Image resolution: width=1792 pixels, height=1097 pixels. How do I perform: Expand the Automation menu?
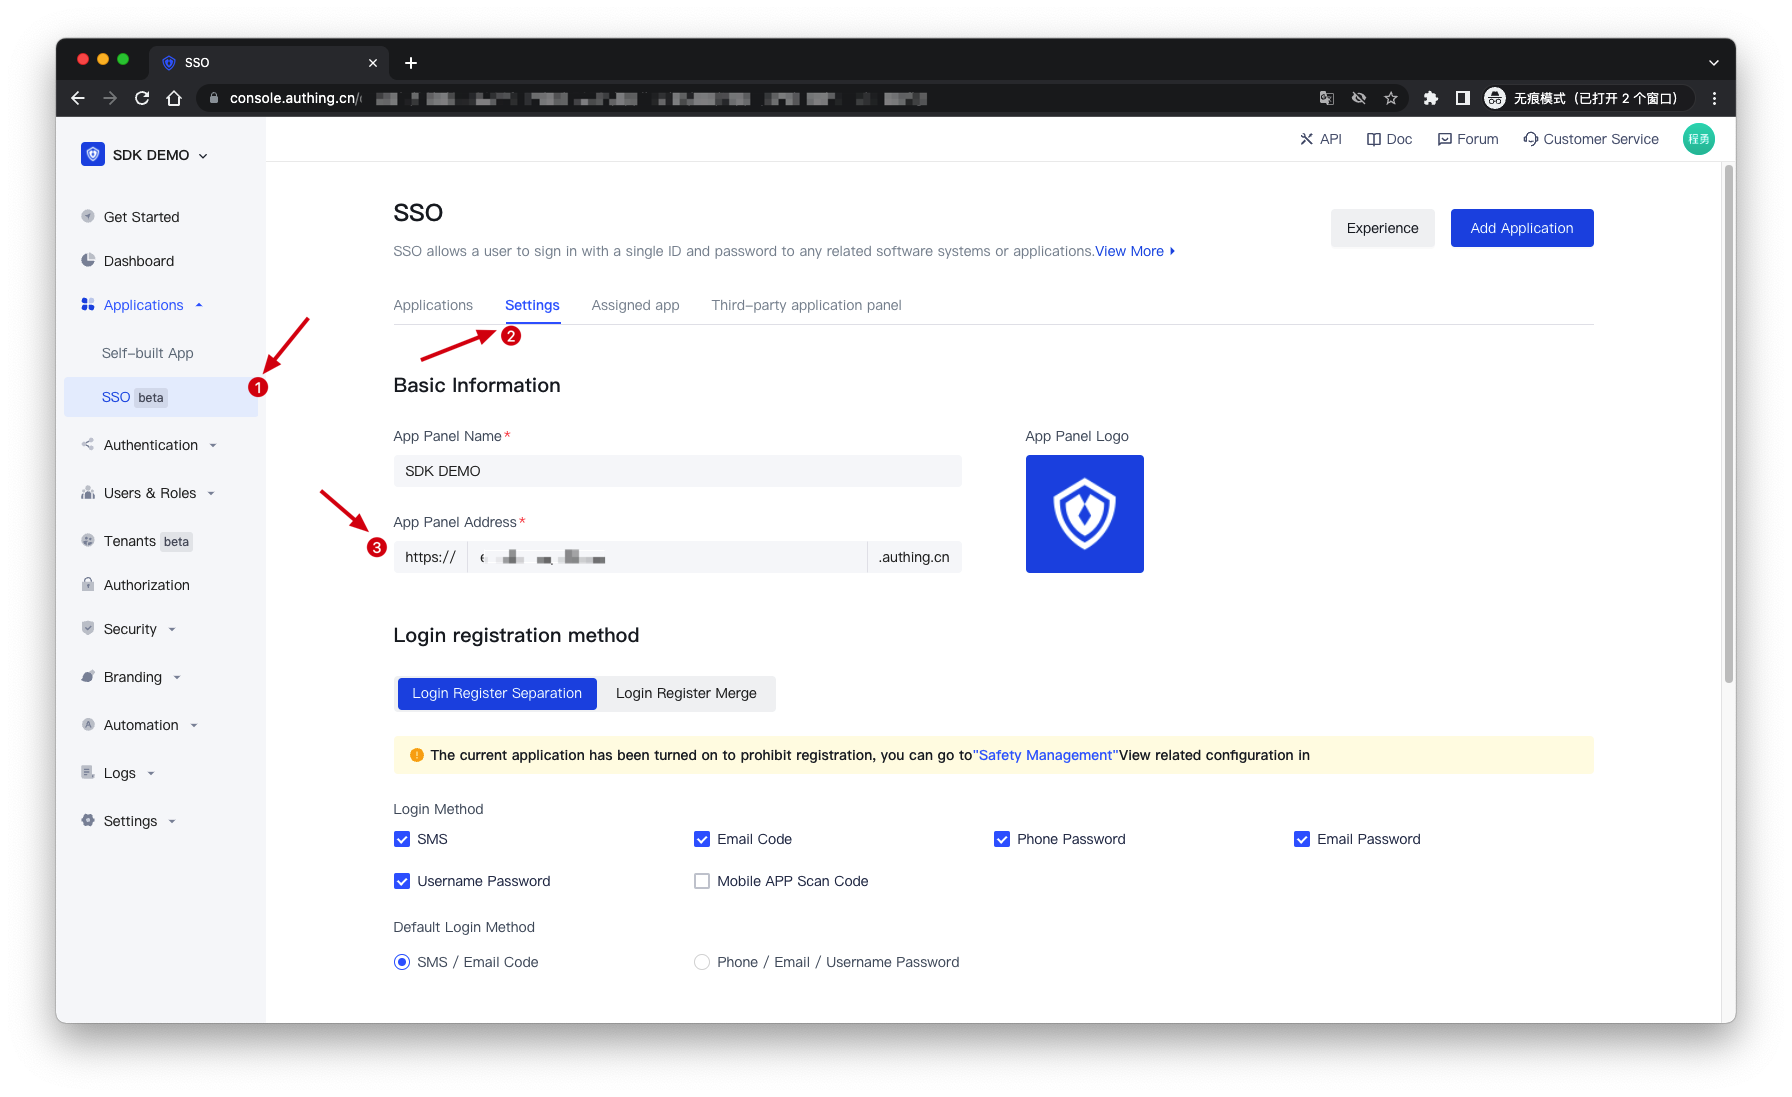194,726
